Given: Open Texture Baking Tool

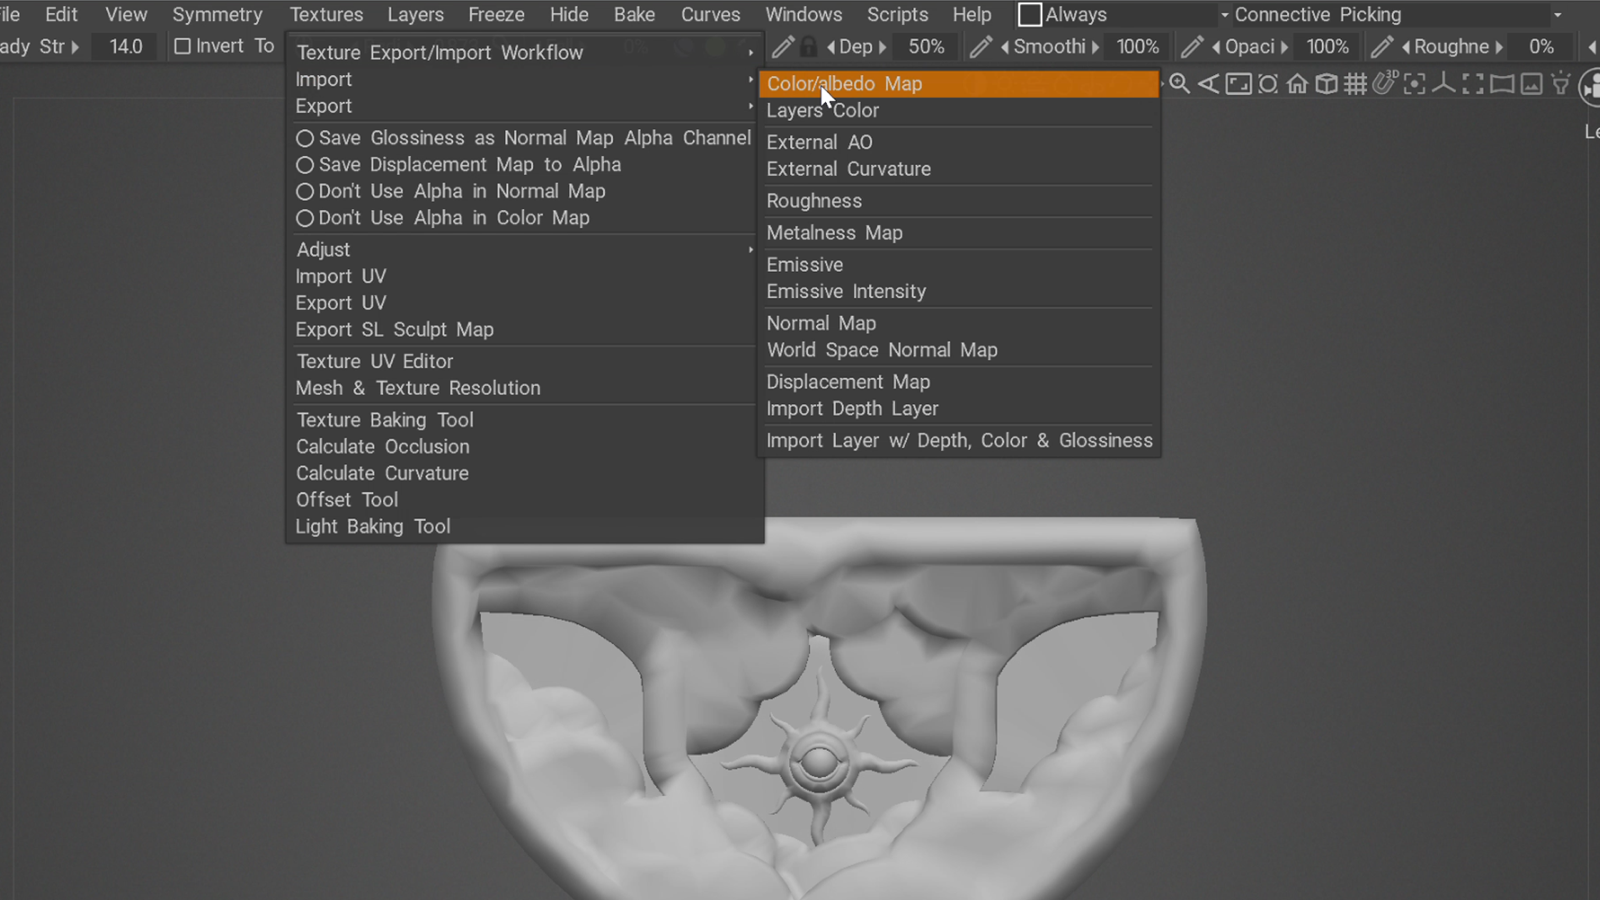Looking at the screenshot, I should tap(385, 420).
